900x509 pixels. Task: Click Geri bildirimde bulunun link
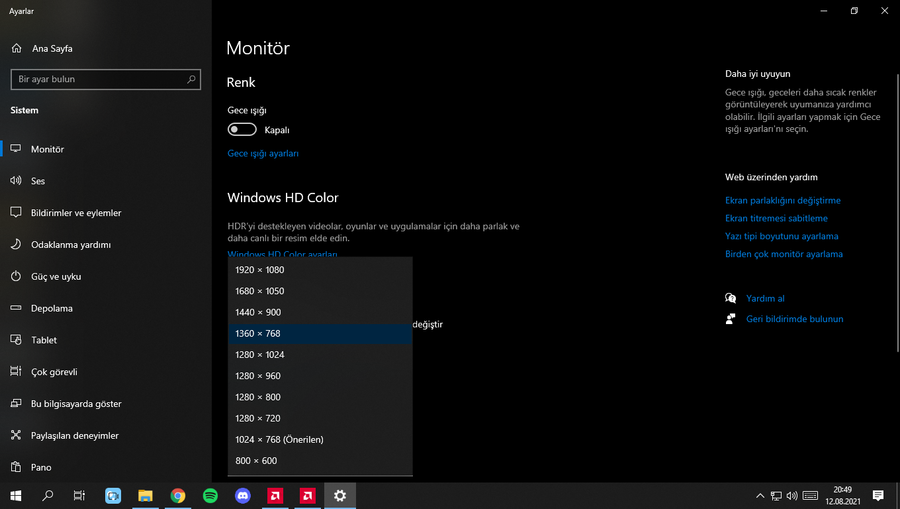pos(794,319)
